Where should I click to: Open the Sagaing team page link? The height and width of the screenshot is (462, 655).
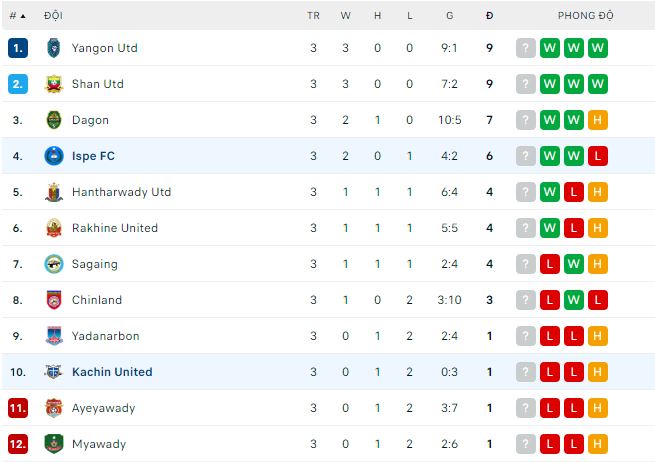point(94,264)
